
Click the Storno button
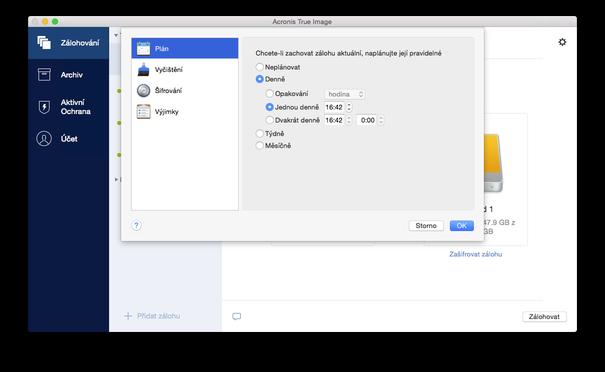(x=426, y=226)
